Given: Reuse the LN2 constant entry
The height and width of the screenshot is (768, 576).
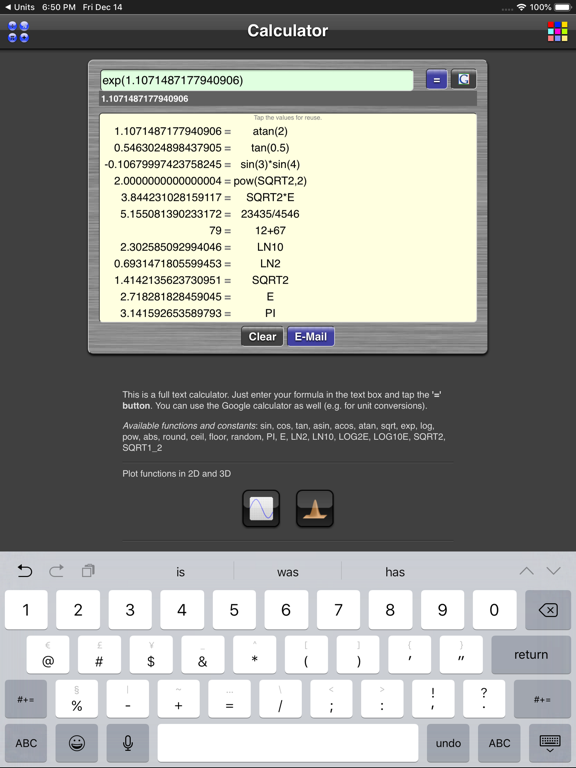Looking at the screenshot, I should coord(270,264).
